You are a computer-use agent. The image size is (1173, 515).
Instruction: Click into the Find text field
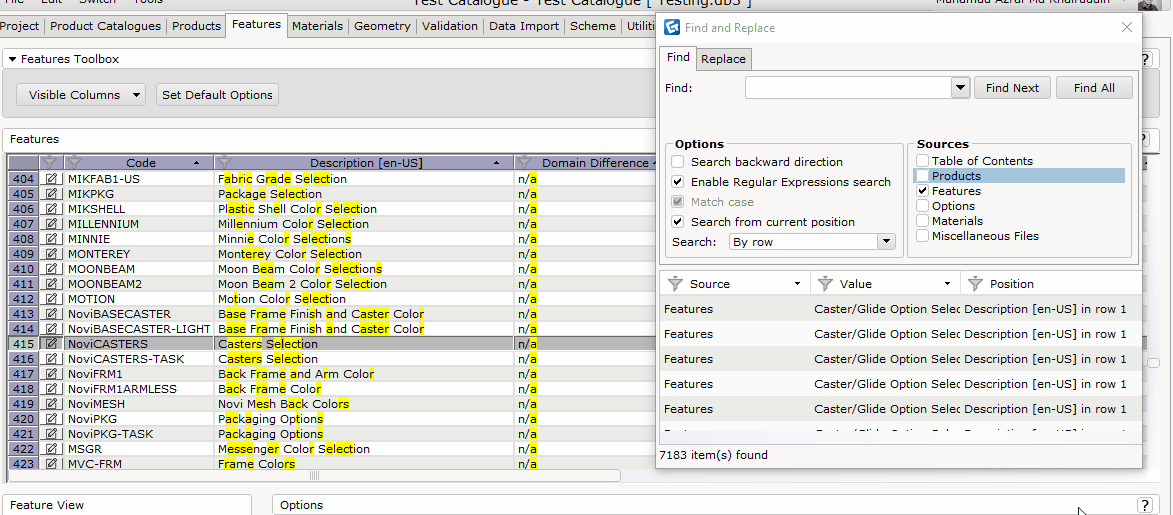click(x=848, y=88)
